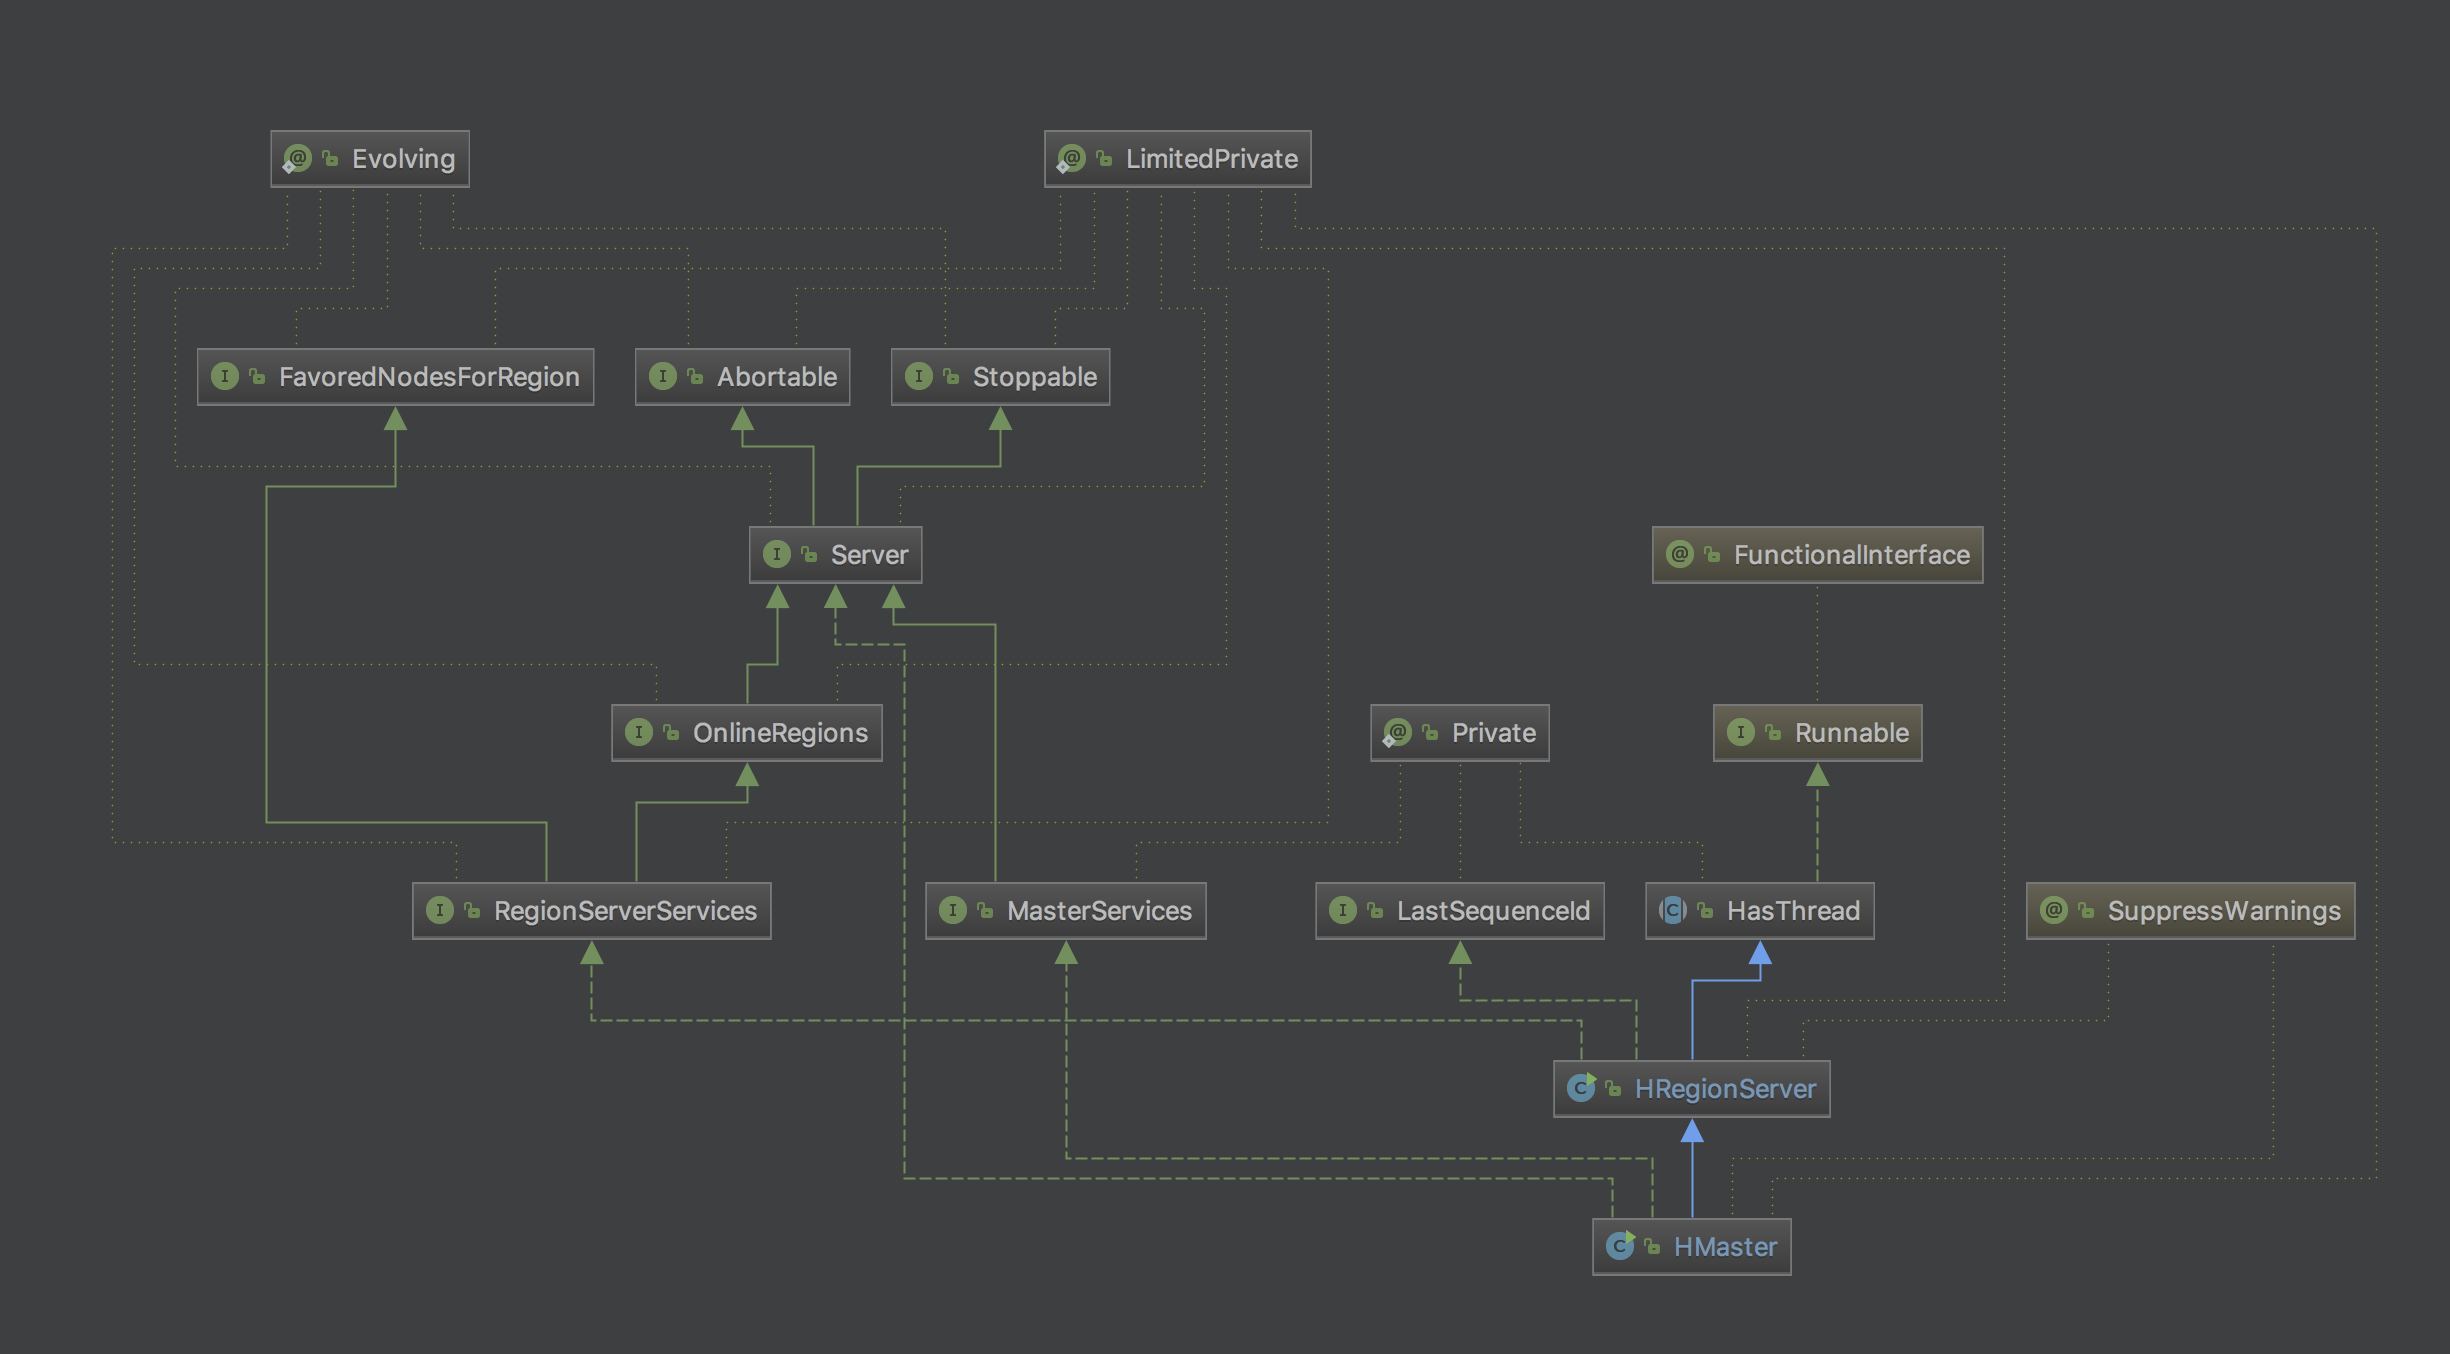Screen dimensions: 2450x1354
Task: Select the HasThread label text
Action: pyautogui.click(x=1794, y=911)
